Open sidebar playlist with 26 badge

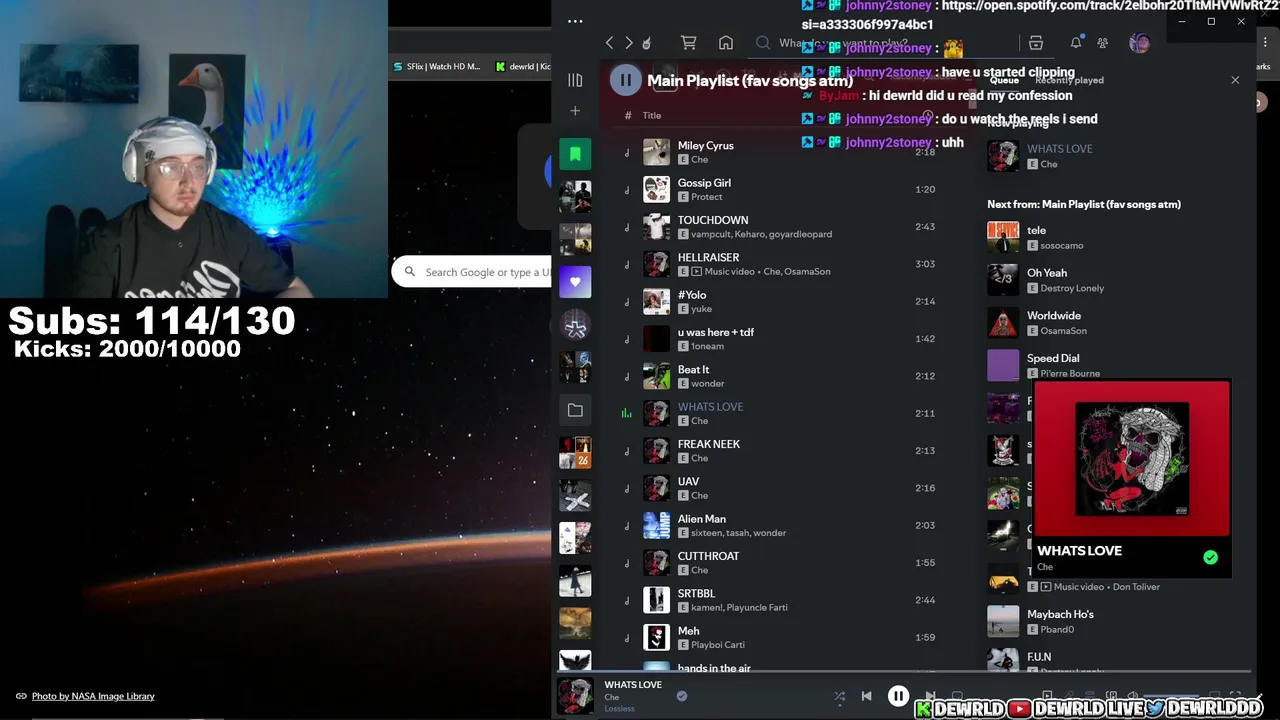575,453
